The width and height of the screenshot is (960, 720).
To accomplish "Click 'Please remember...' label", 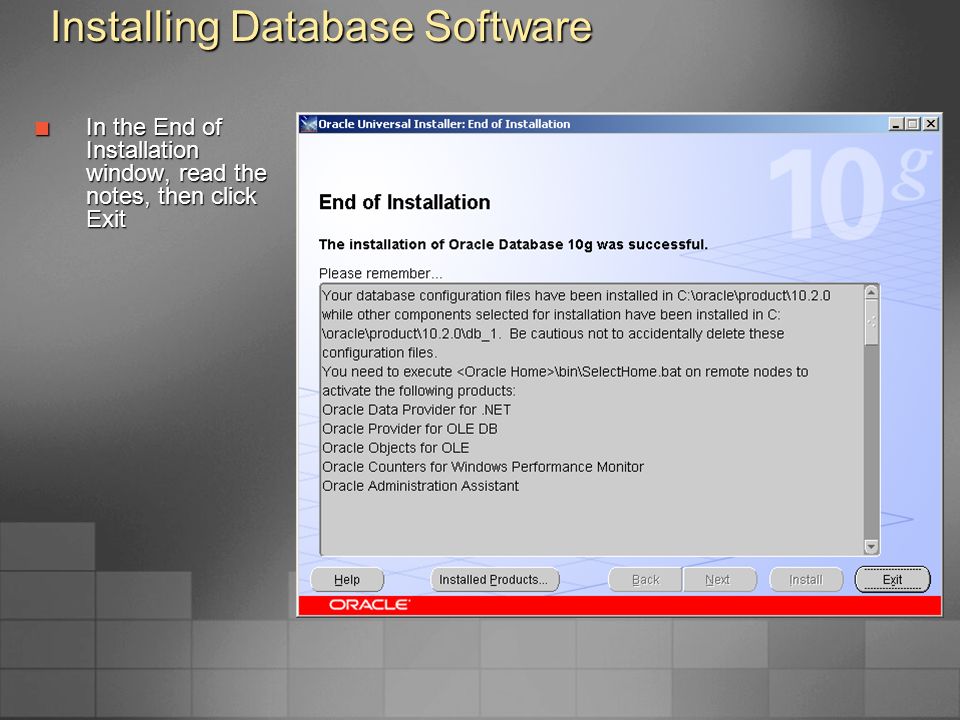I will pos(380,273).
